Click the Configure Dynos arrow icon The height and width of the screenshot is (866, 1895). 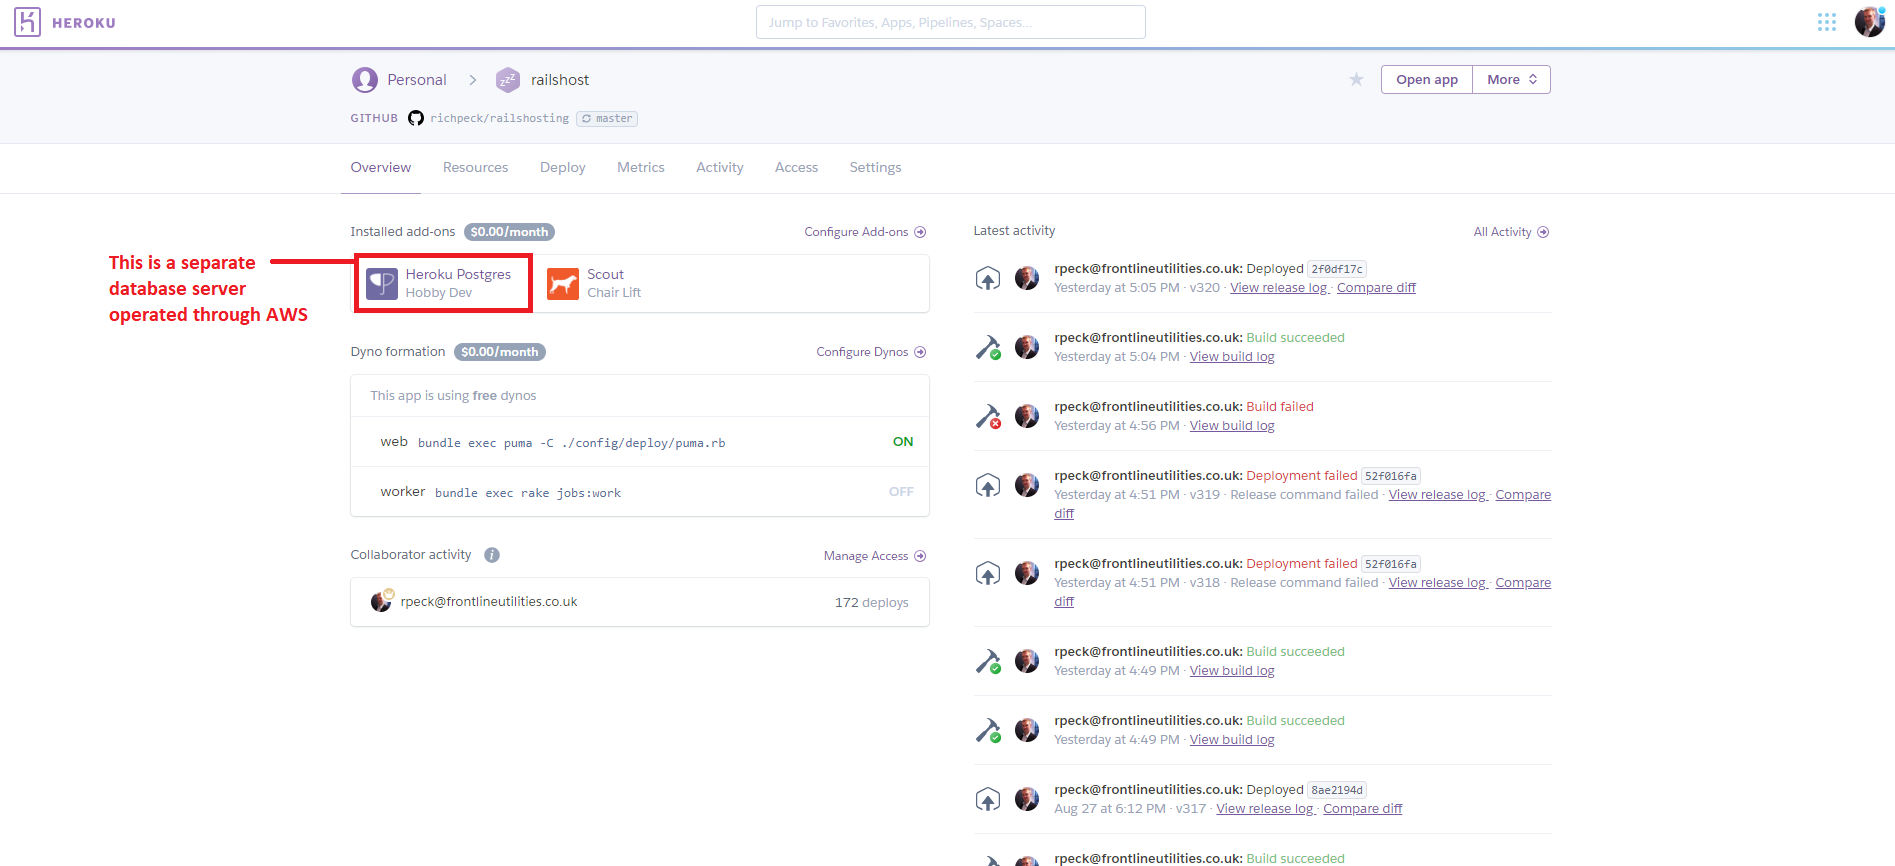pyautogui.click(x=920, y=352)
